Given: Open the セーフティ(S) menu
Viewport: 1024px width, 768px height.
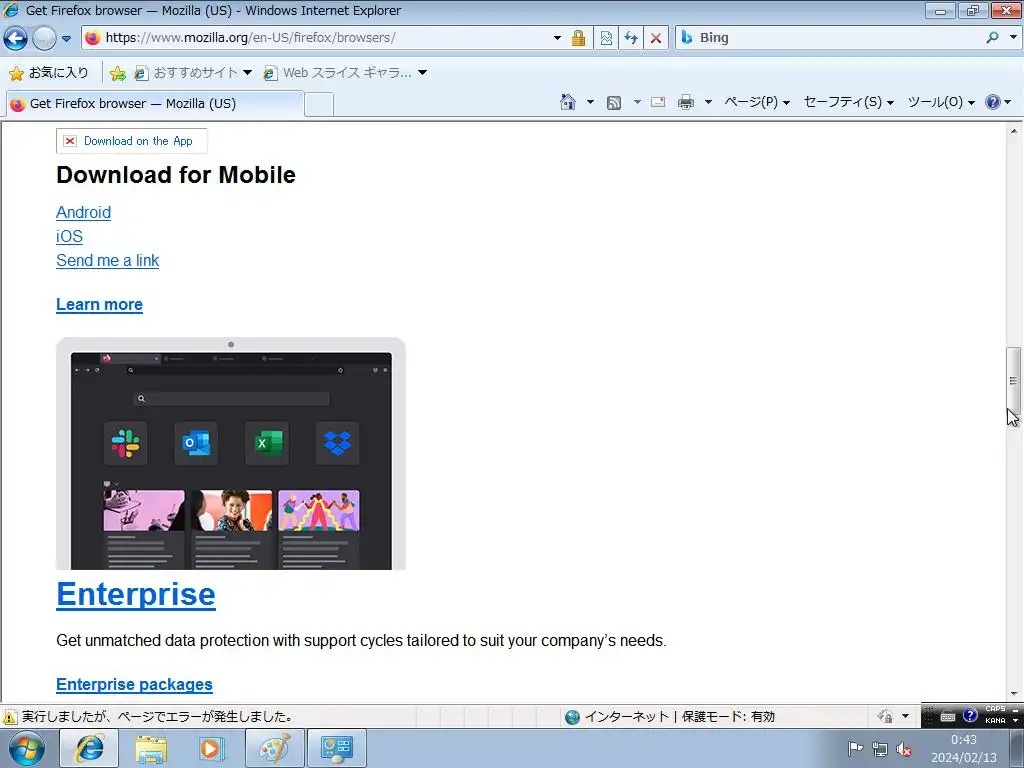Looking at the screenshot, I should 848,102.
